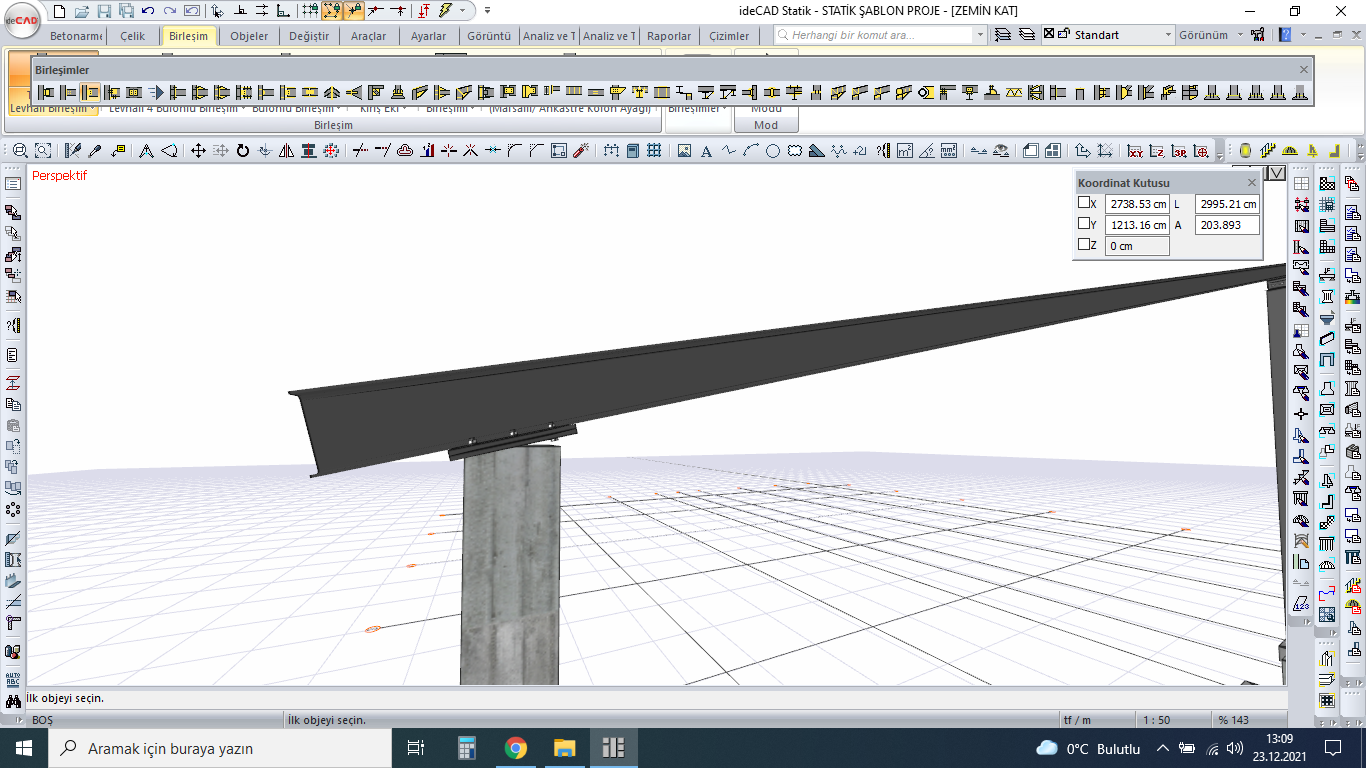Viewport: 1366px width, 768px height.
Task: Click the A angle value field
Action: [x=1227, y=224]
